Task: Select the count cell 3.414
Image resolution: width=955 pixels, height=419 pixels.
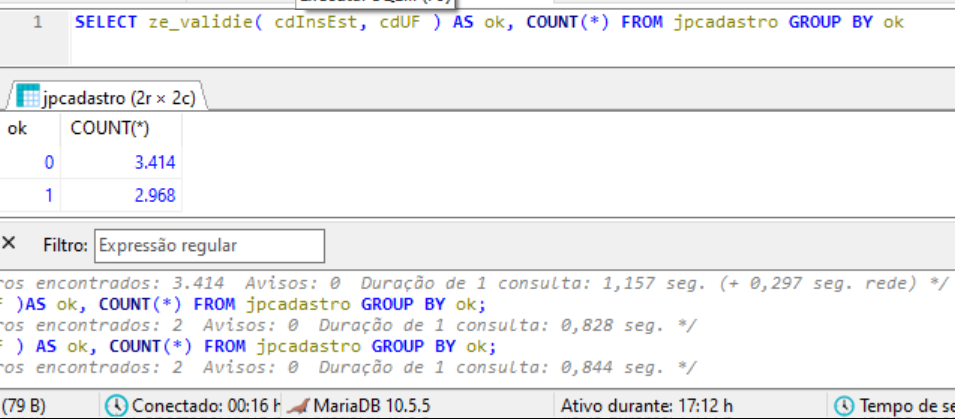Action: click(x=121, y=163)
